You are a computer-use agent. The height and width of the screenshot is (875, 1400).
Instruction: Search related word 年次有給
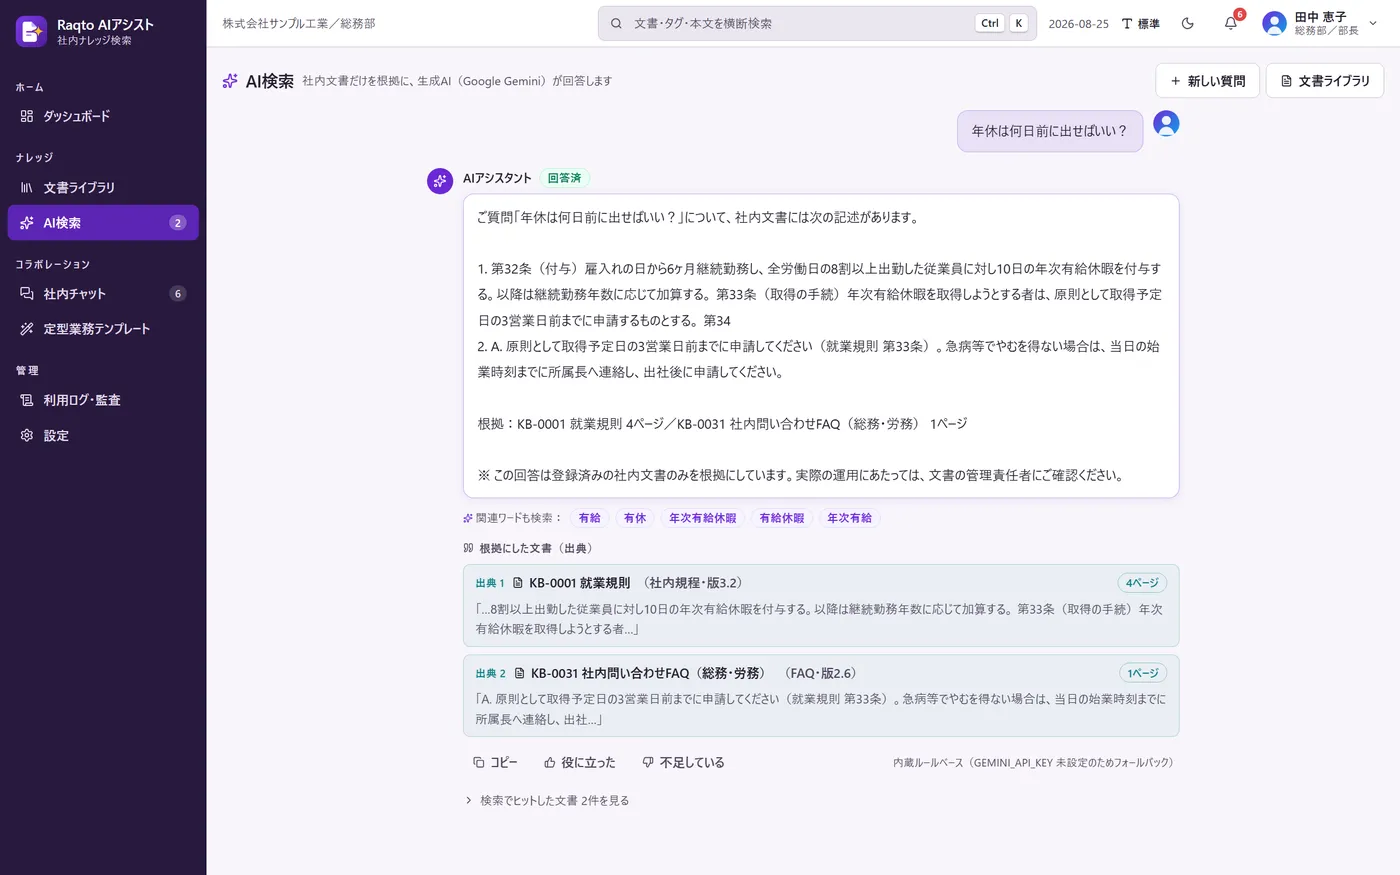click(x=849, y=518)
